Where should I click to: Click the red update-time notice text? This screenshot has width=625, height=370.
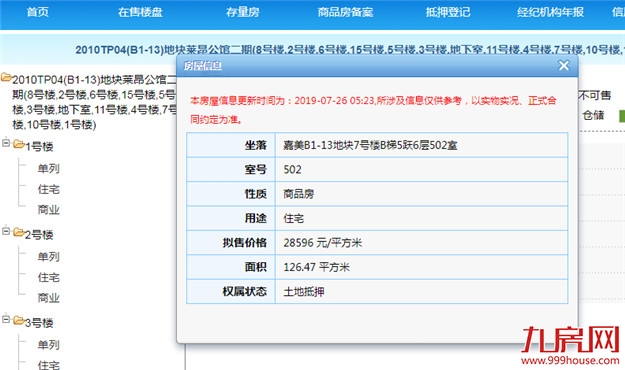click(373, 110)
